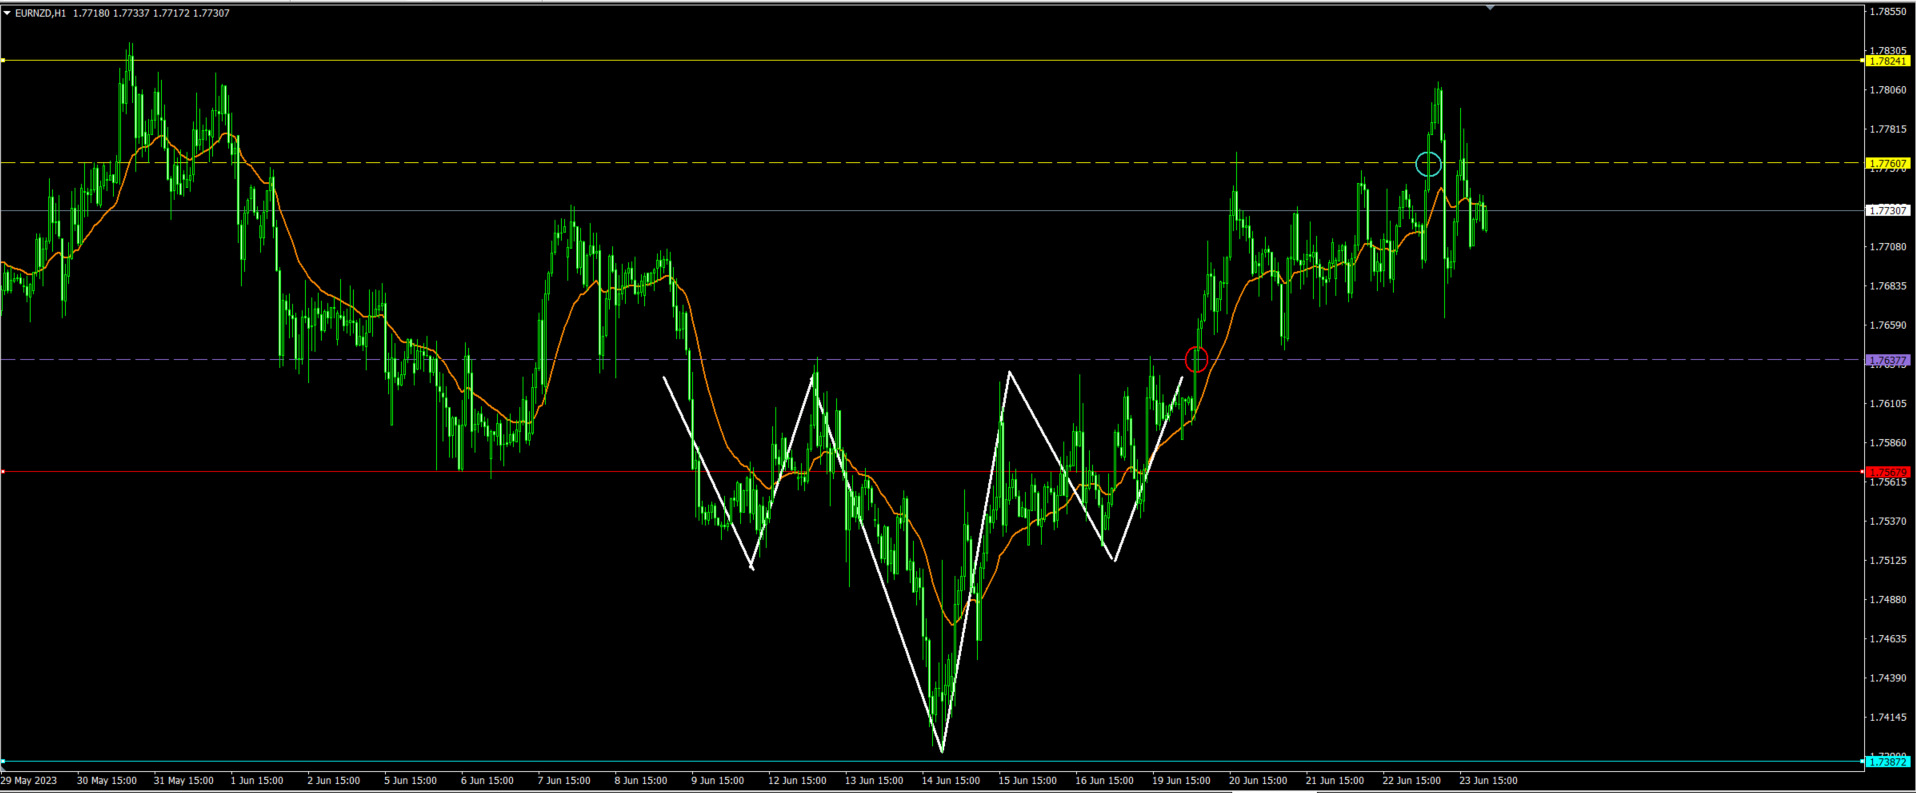Image resolution: width=1916 pixels, height=793 pixels.
Task: Click the EURNZD,H1 symbol title text
Action: [40, 13]
